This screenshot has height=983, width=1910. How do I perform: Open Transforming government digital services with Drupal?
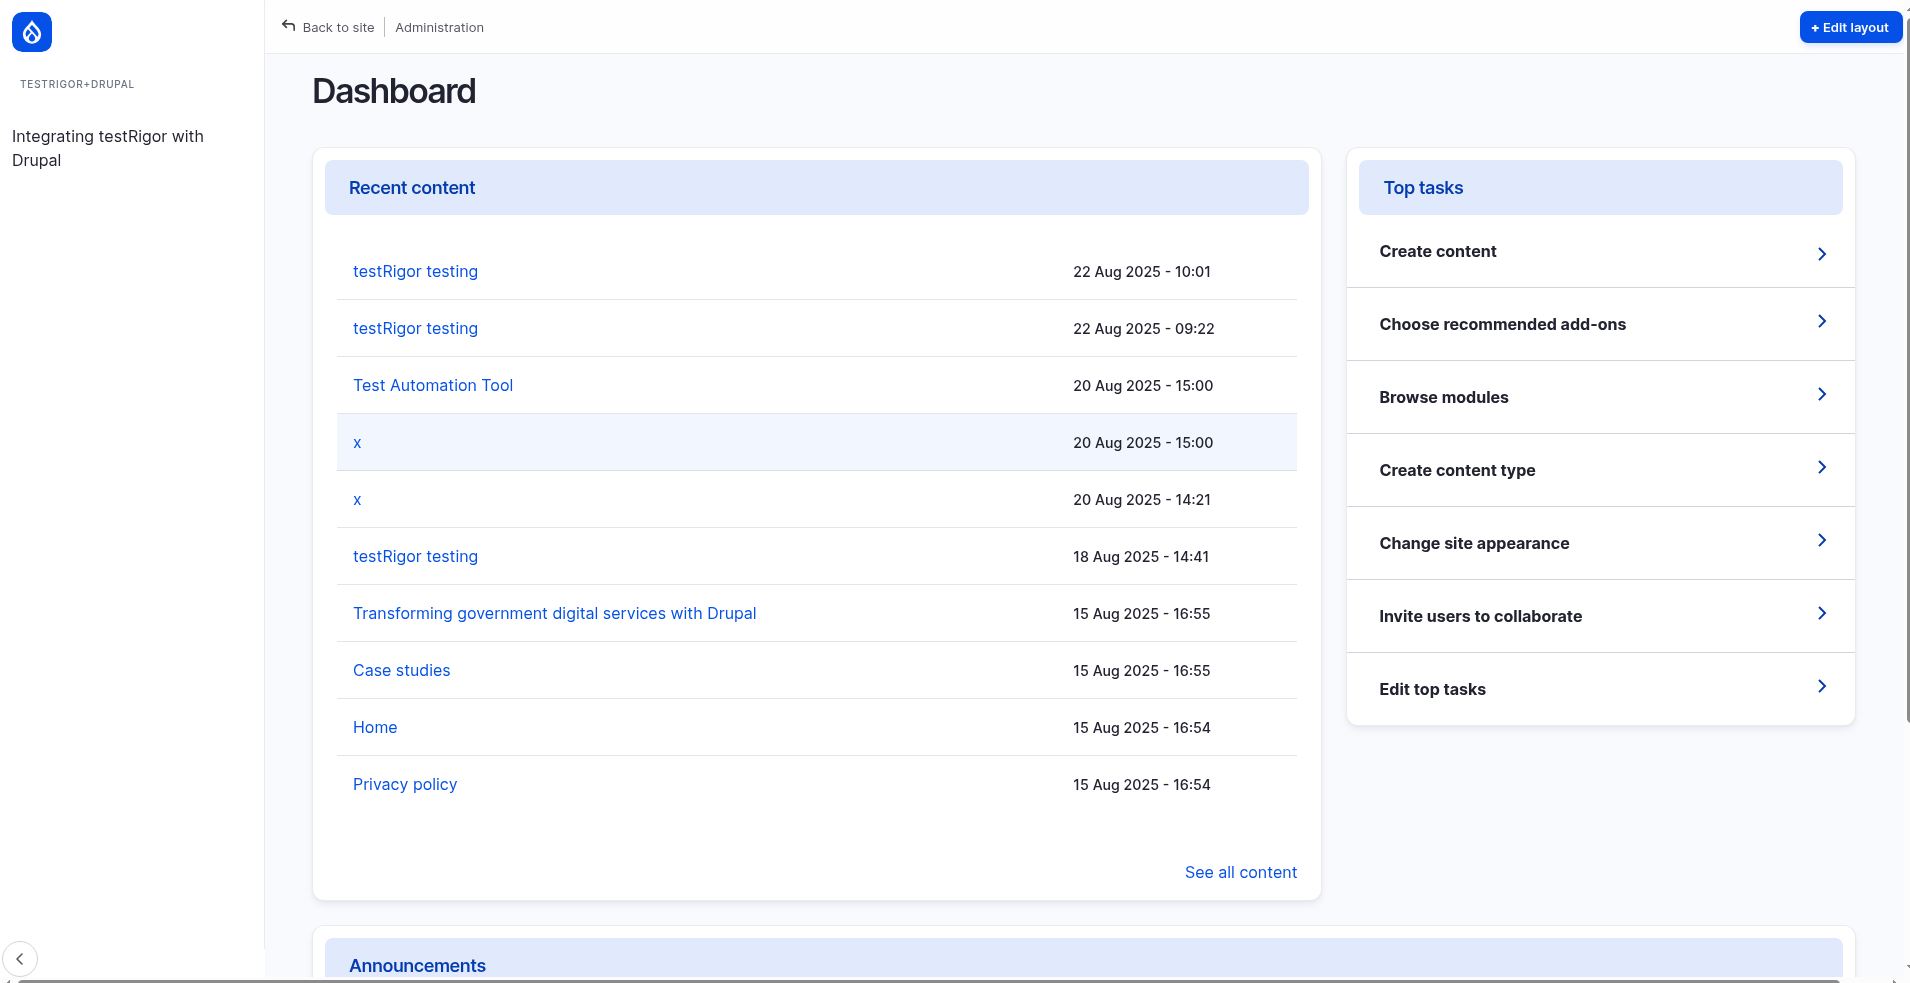coord(554,613)
